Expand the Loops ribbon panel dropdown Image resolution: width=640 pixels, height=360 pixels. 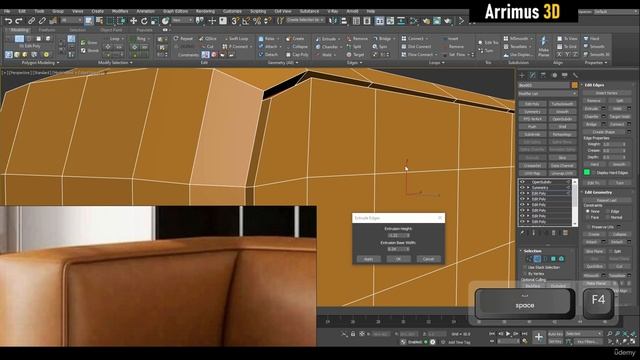[436, 62]
